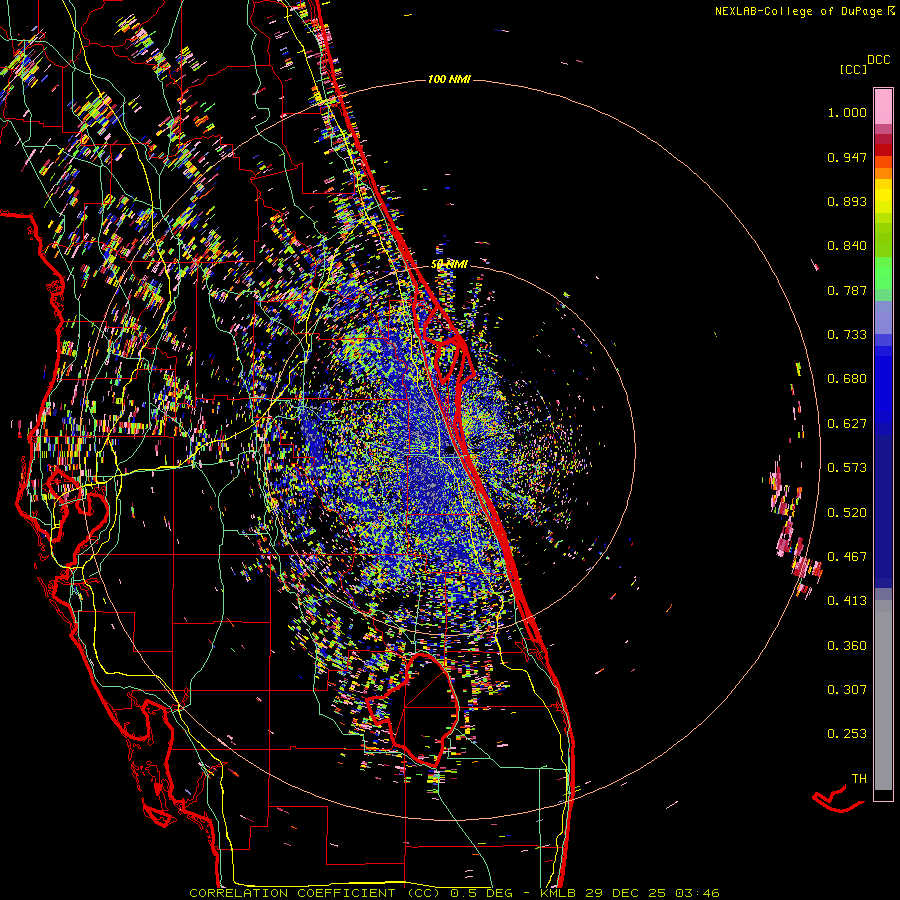Select the 0.840 scale value

pyautogui.click(x=847, y=246)
